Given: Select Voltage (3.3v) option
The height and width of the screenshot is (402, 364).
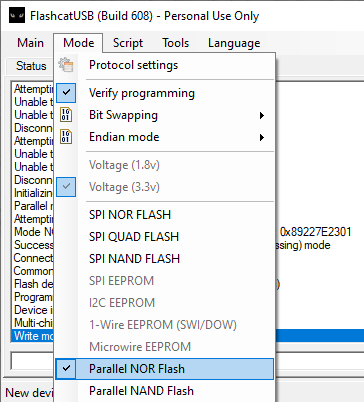Looking at the screenshot, I should tap(165, 187).
